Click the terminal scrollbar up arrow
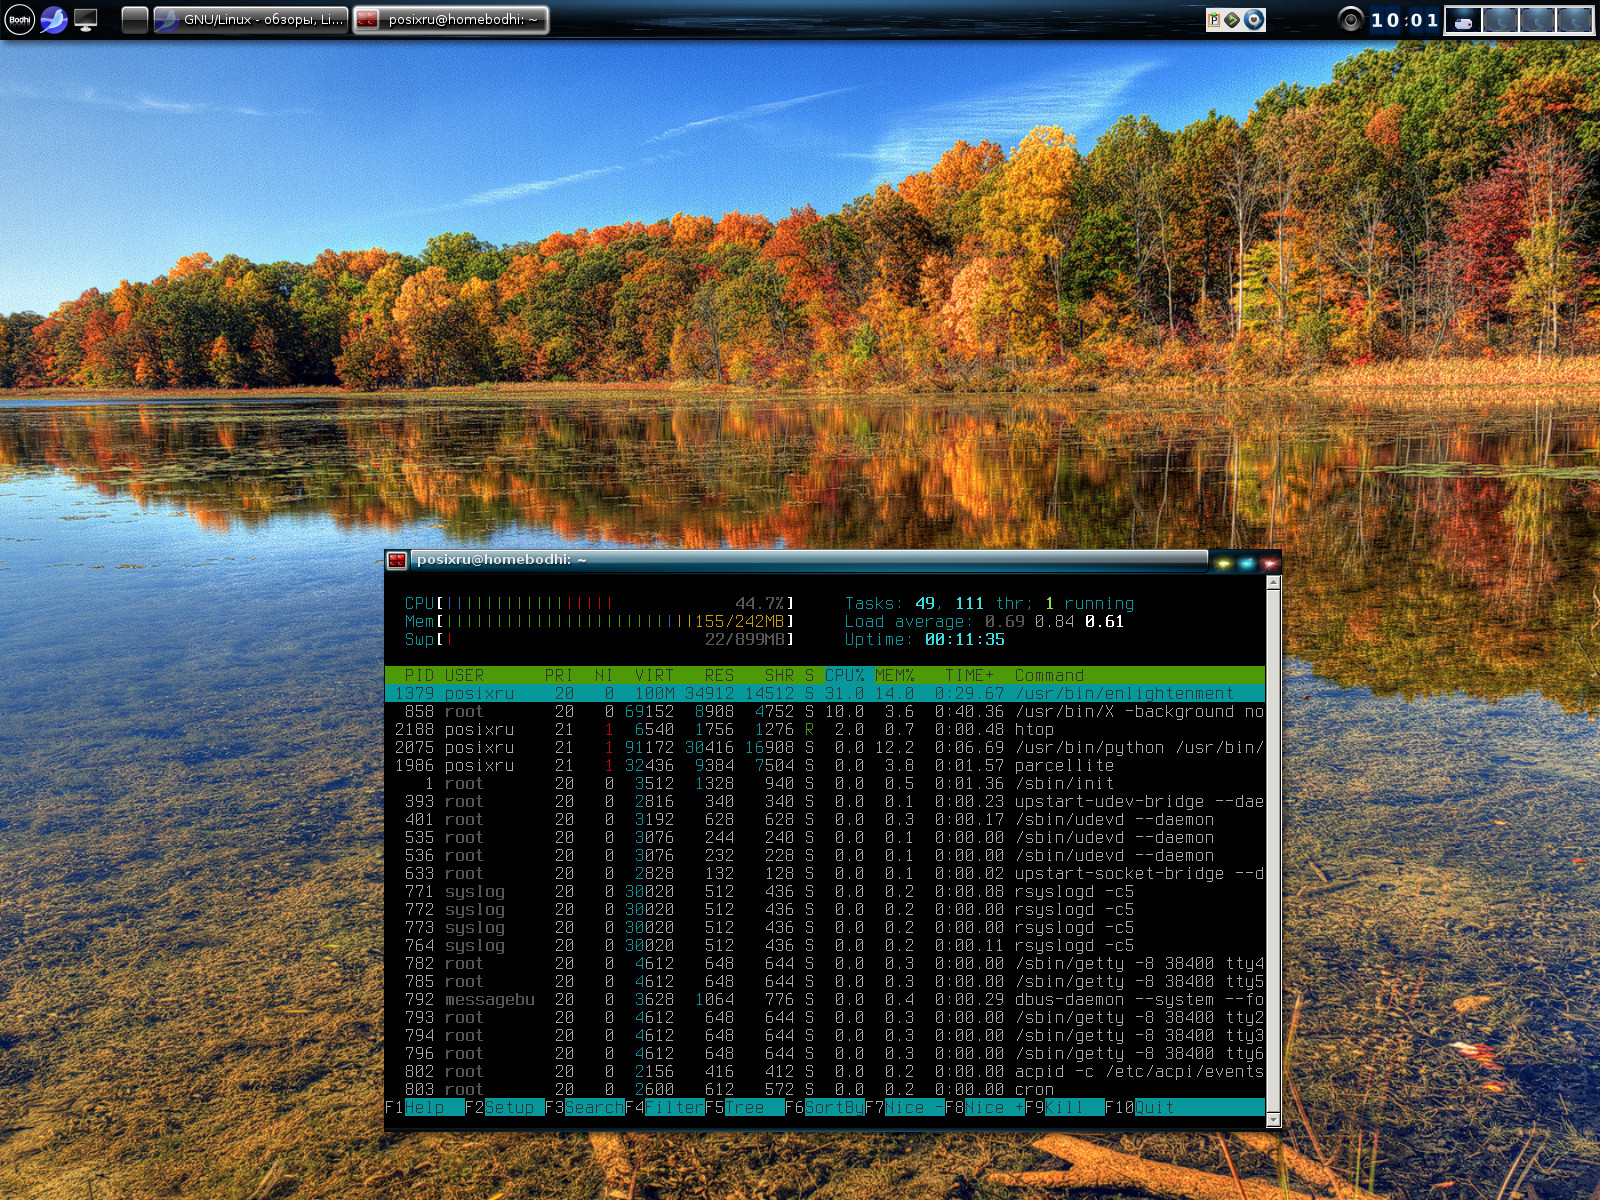The height and width of the screenshot is (1200, 1600). point(1273,583)
